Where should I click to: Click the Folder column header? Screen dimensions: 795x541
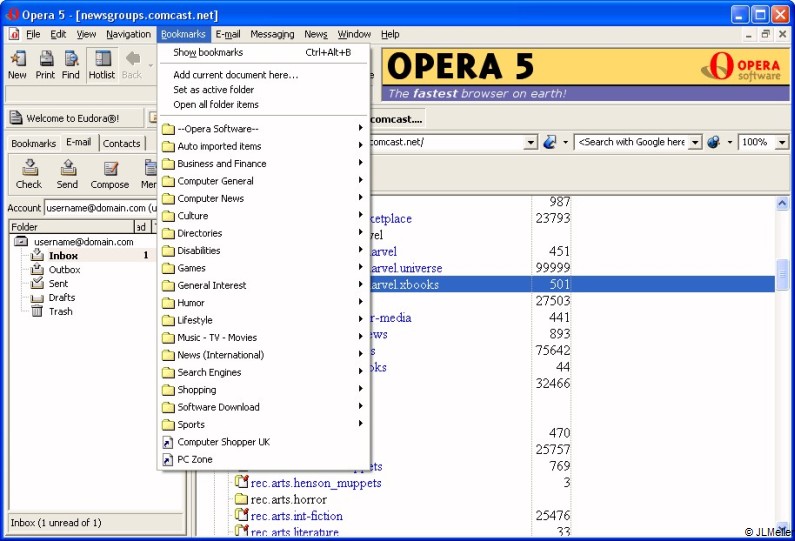point(71,227)
